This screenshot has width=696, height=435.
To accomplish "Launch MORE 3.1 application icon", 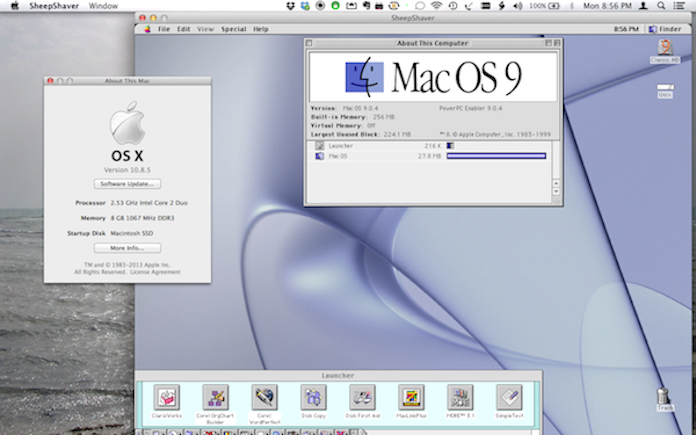I will (x=460, y=397).
